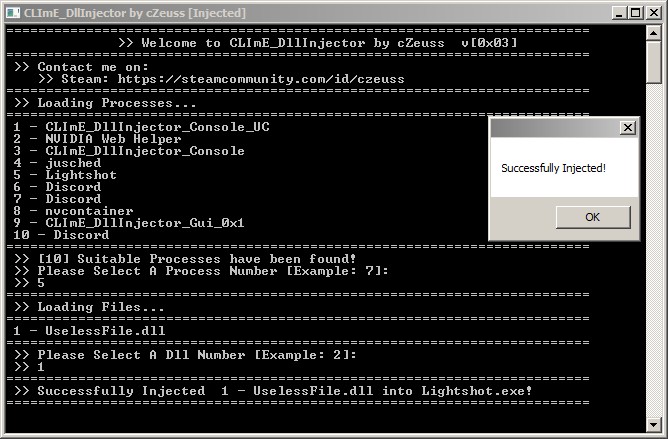Click the final Successfully Injected console line

point(273,391)
